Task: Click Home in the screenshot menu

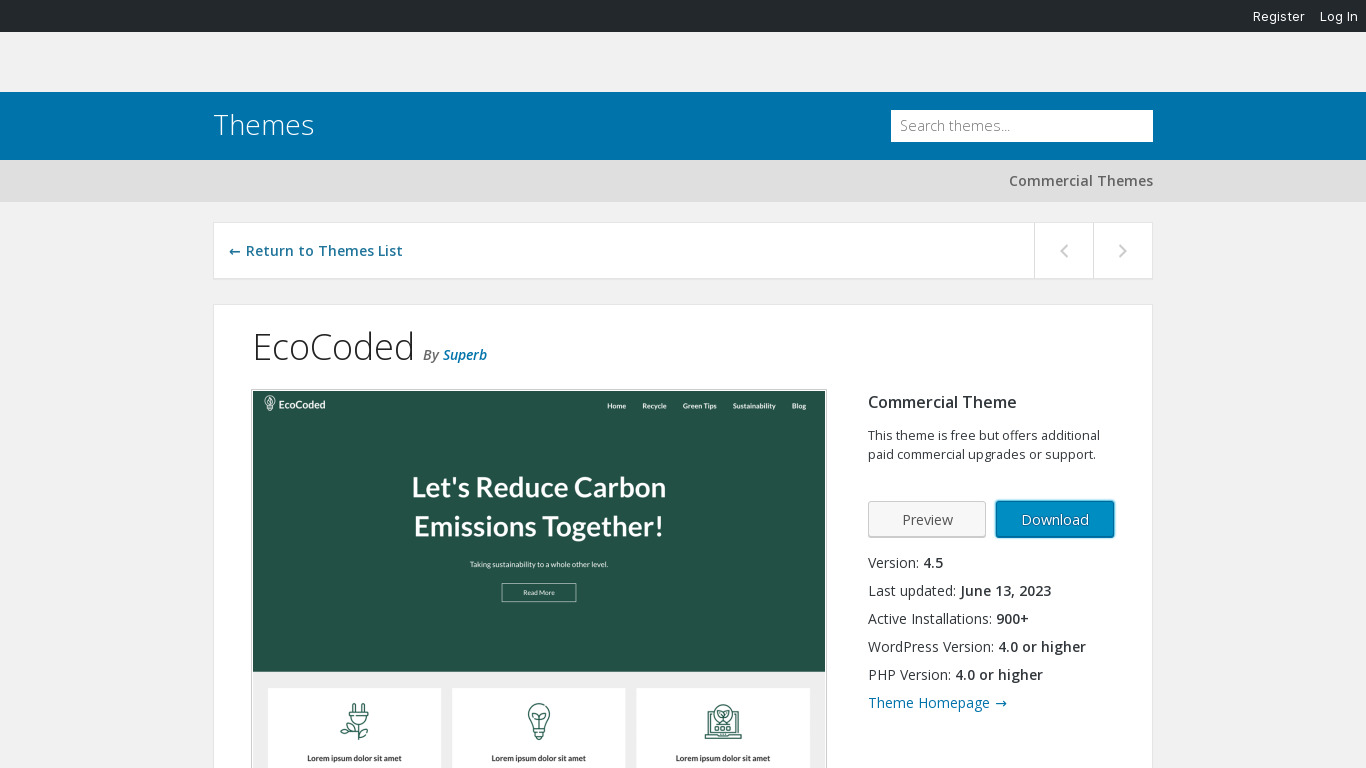Action: [617, 406]
